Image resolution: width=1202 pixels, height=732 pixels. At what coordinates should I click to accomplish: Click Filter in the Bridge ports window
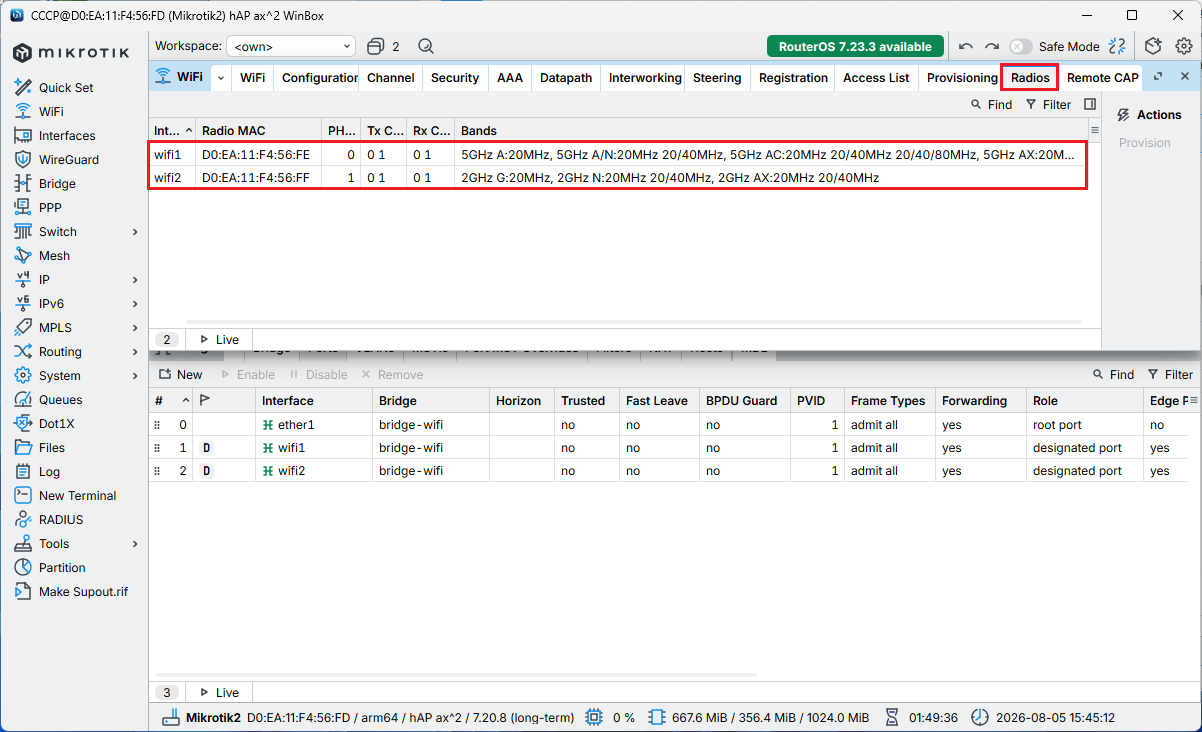(1170, 374)
